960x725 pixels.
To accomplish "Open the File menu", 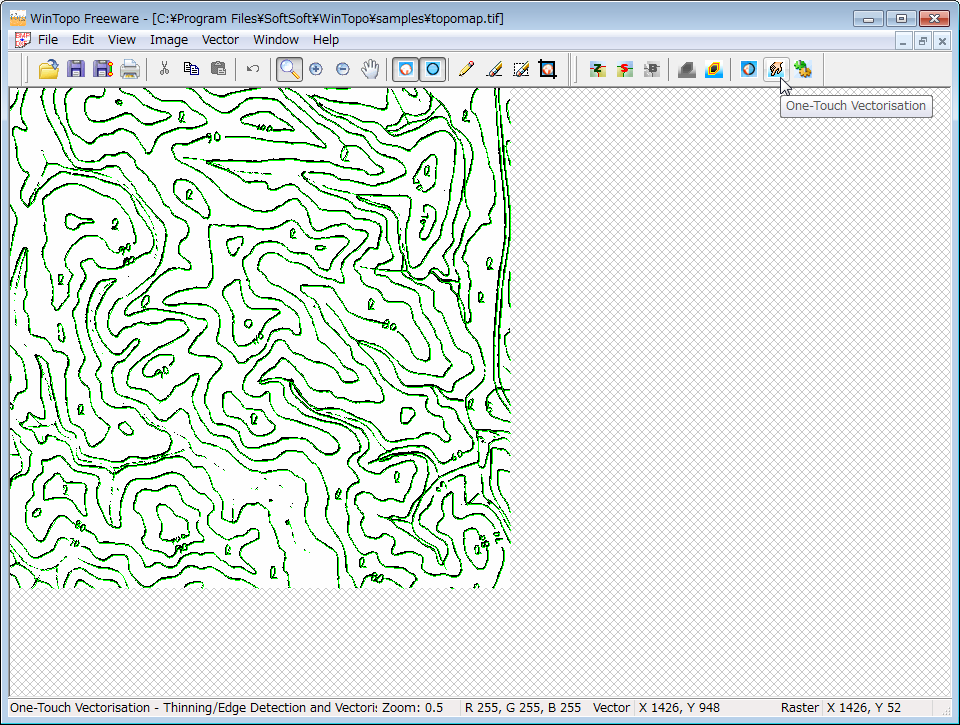I will point(48,40).
